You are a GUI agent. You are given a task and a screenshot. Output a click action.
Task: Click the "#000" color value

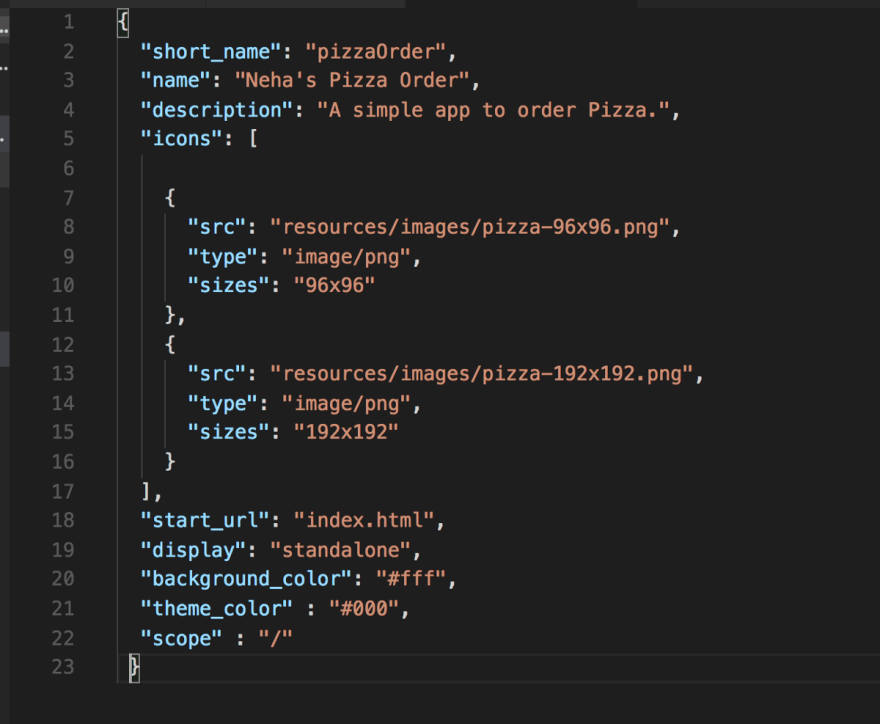[364, 609]
